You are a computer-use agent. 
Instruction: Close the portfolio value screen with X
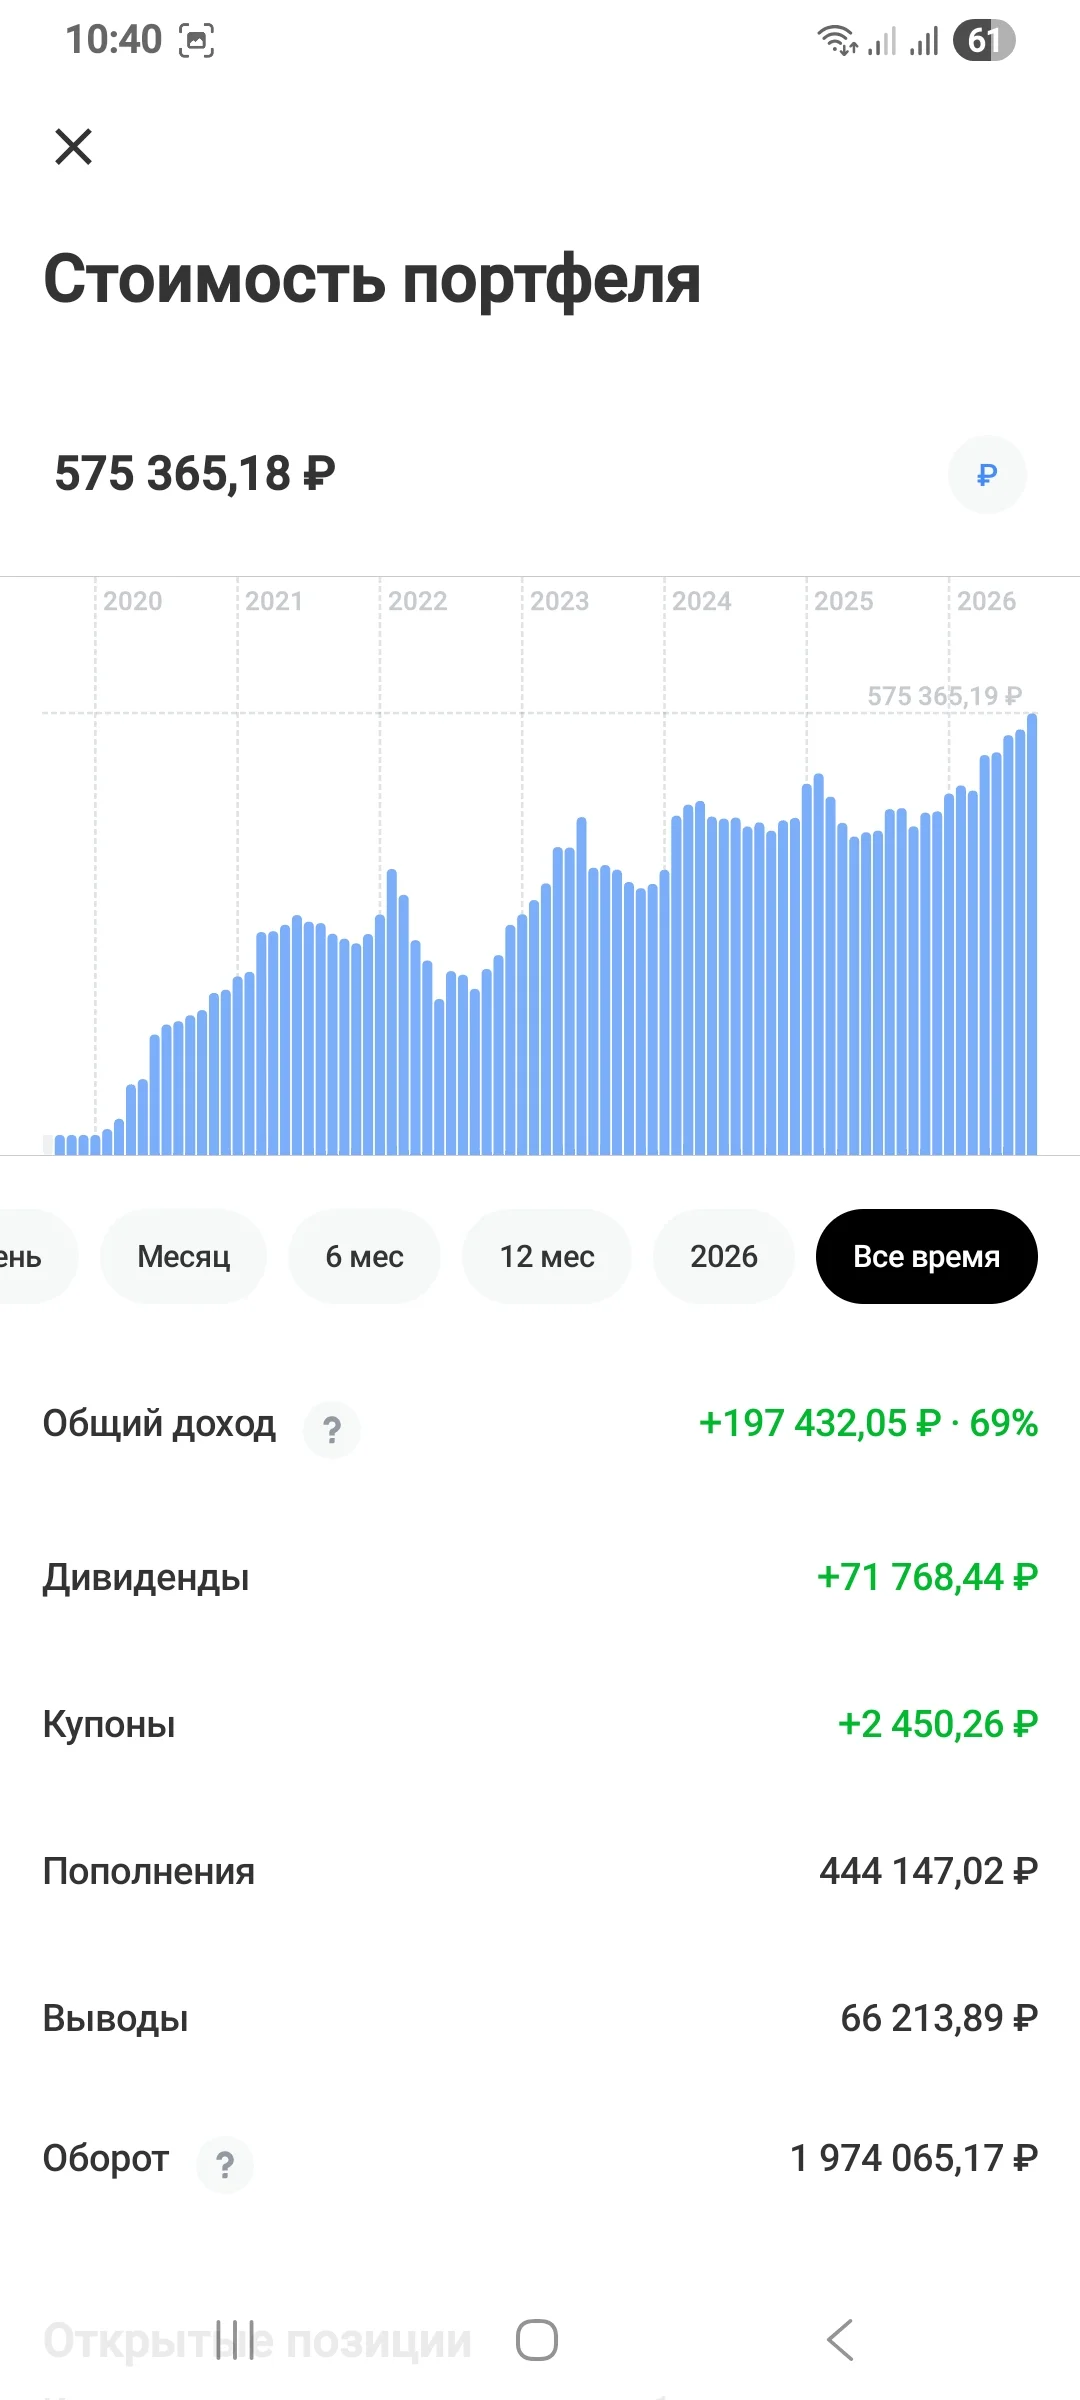pyautogui.click(x=73, y=146)
